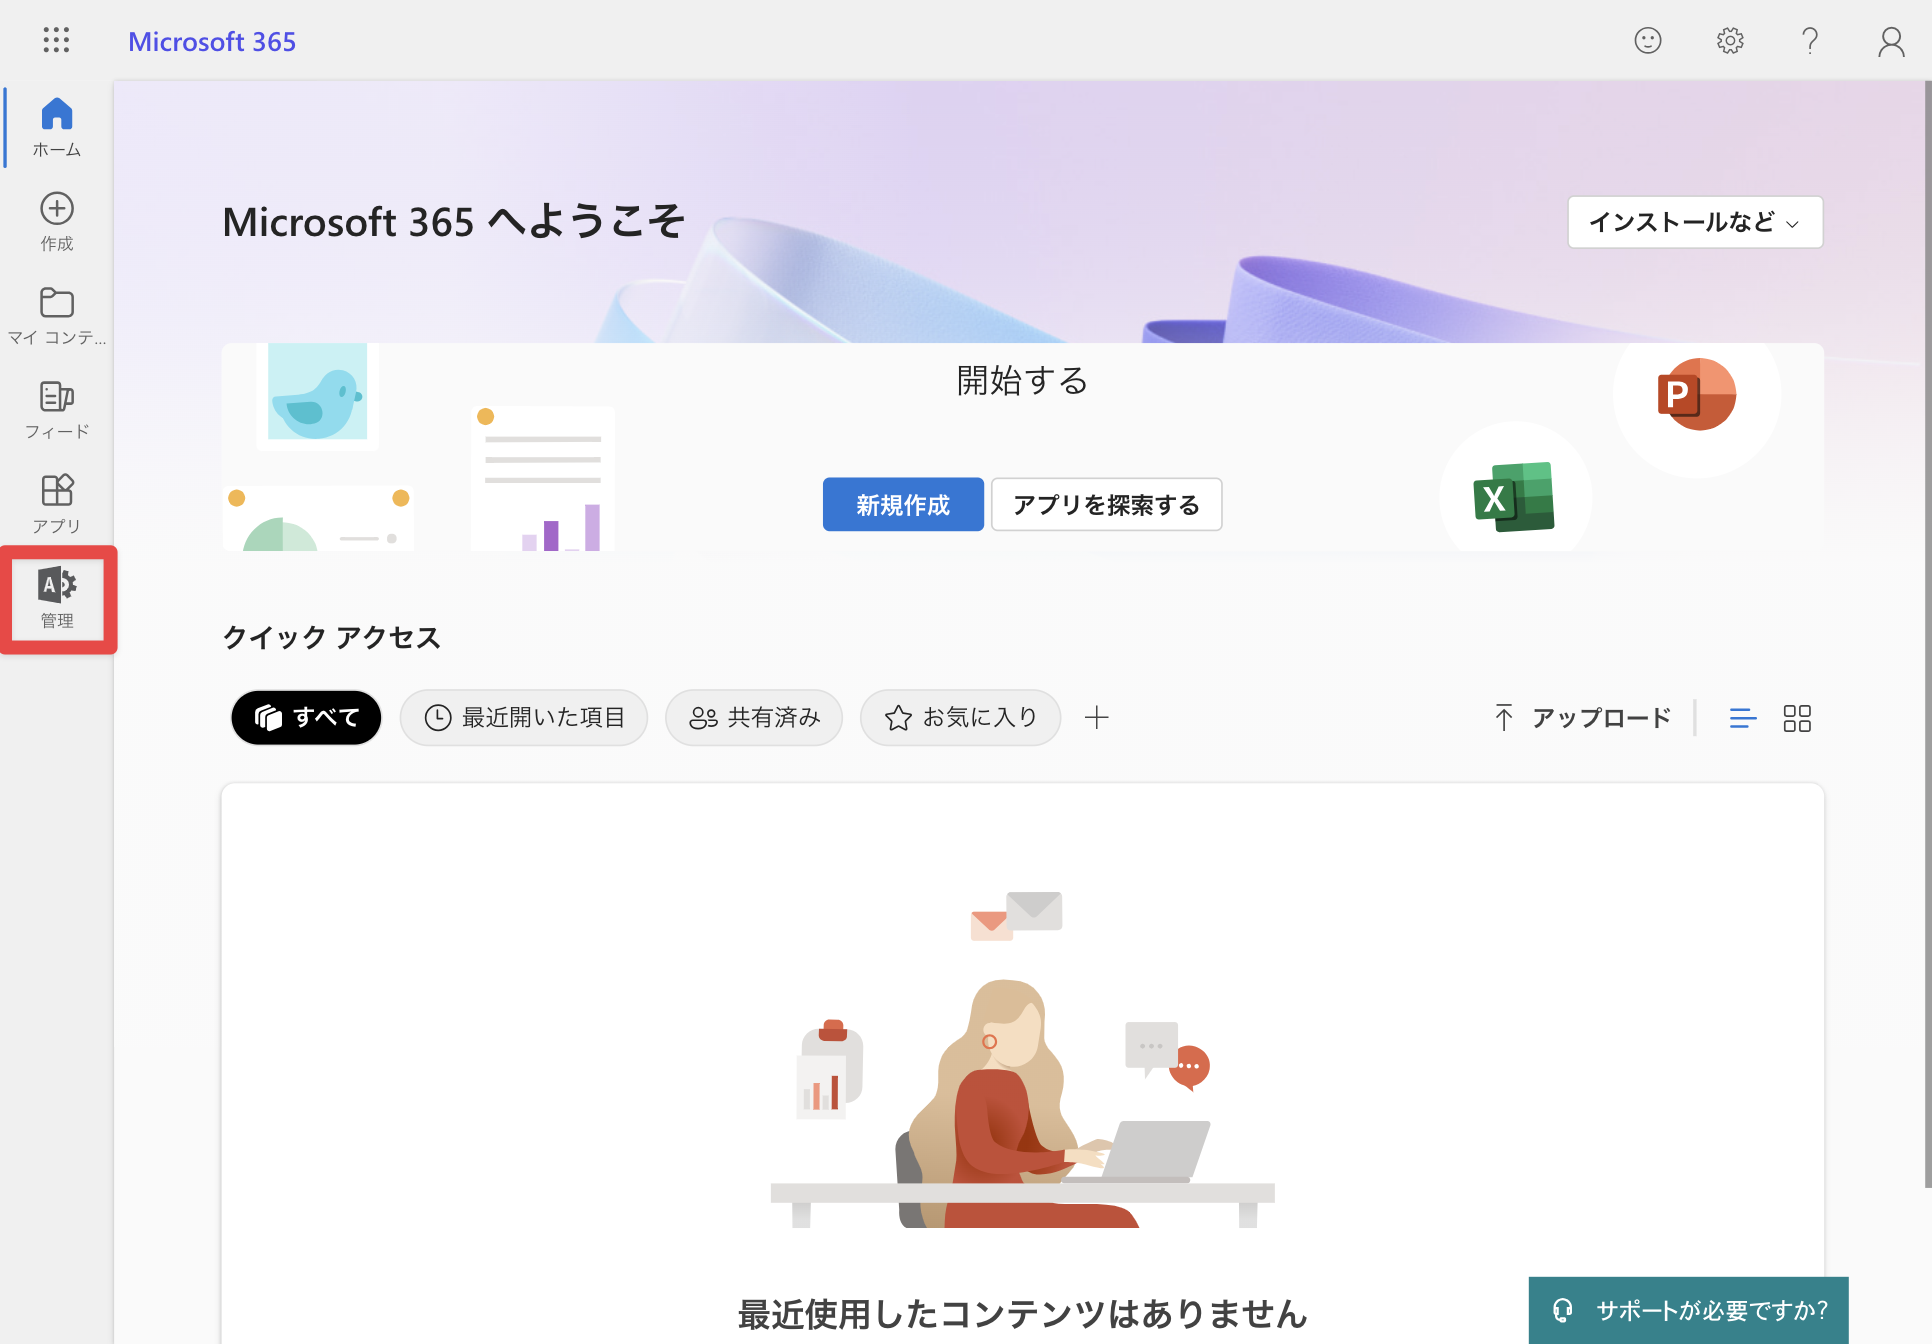The image size is (1932, 1344).
Task: Expand the インストールなど dropdown
Action: 1695,222
